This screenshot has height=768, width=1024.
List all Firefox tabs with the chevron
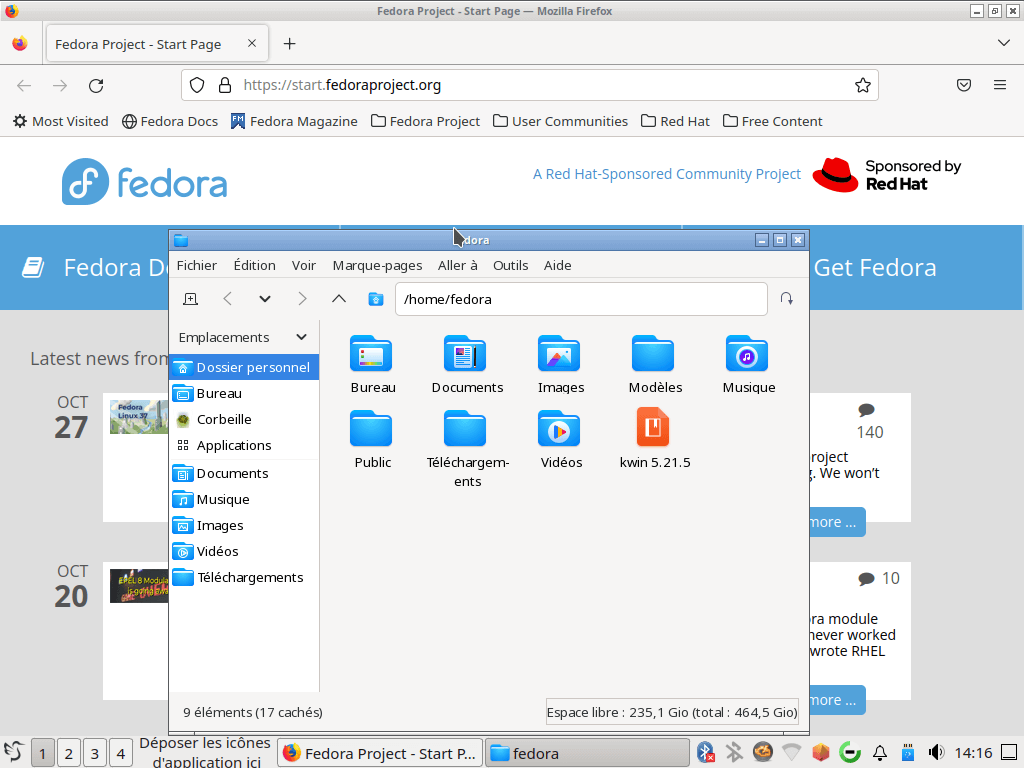click(x=1004, y=43)
